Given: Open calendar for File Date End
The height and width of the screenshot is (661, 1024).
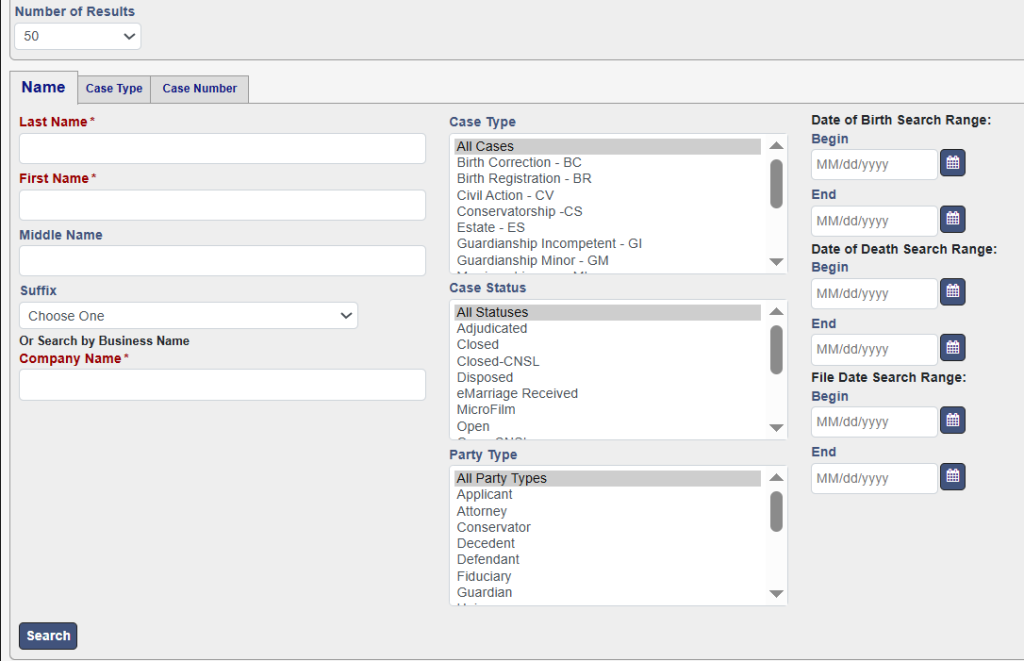Looking at the screenshot, I should click(x=953, y=477).
